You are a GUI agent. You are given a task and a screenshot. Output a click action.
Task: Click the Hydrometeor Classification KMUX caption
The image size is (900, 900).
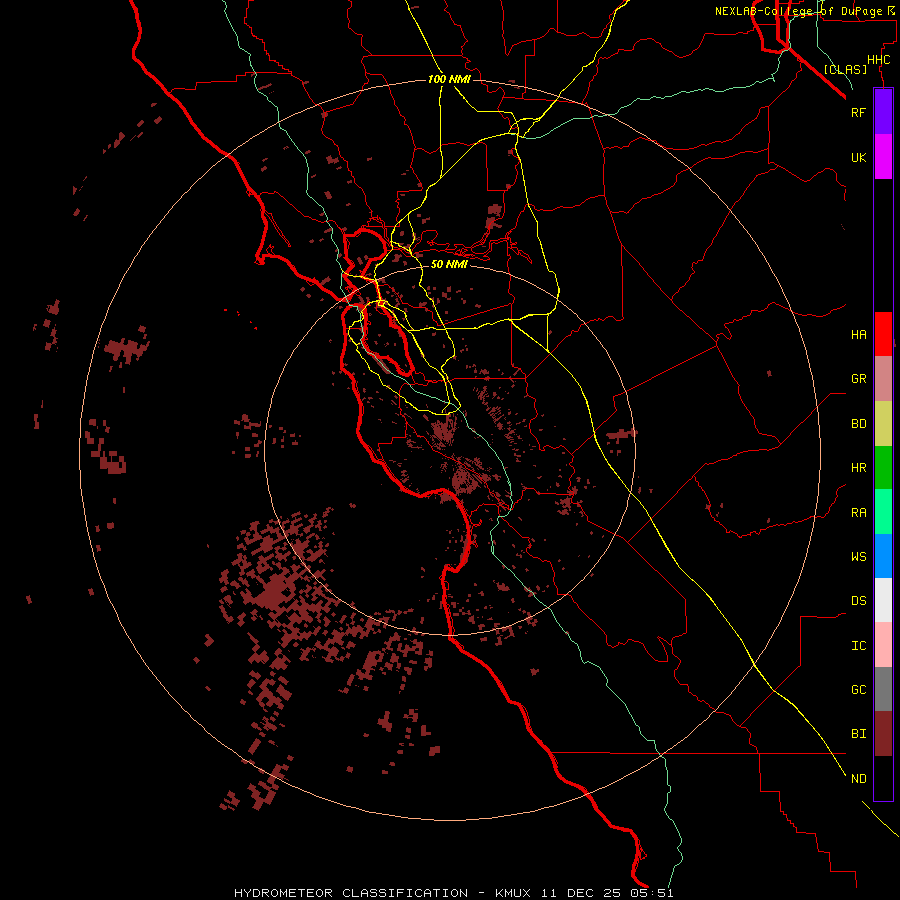(x=453, y=893)
